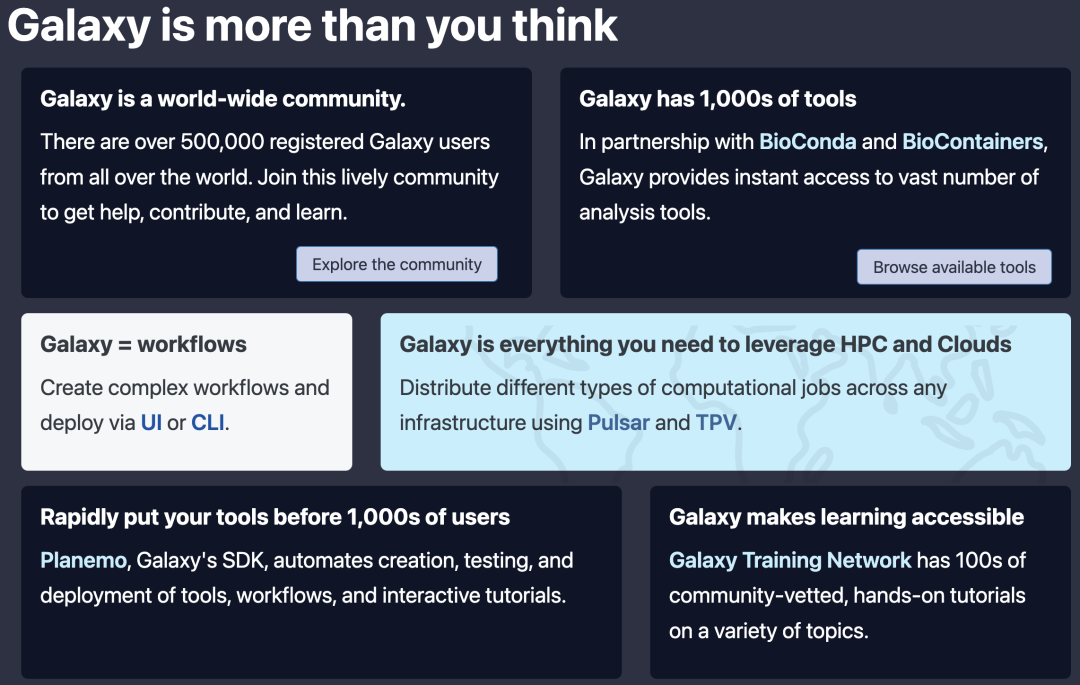Click the Galaxy is more than you think heading
Viewport: 1080px width, 685px height.
coord(312,26)
